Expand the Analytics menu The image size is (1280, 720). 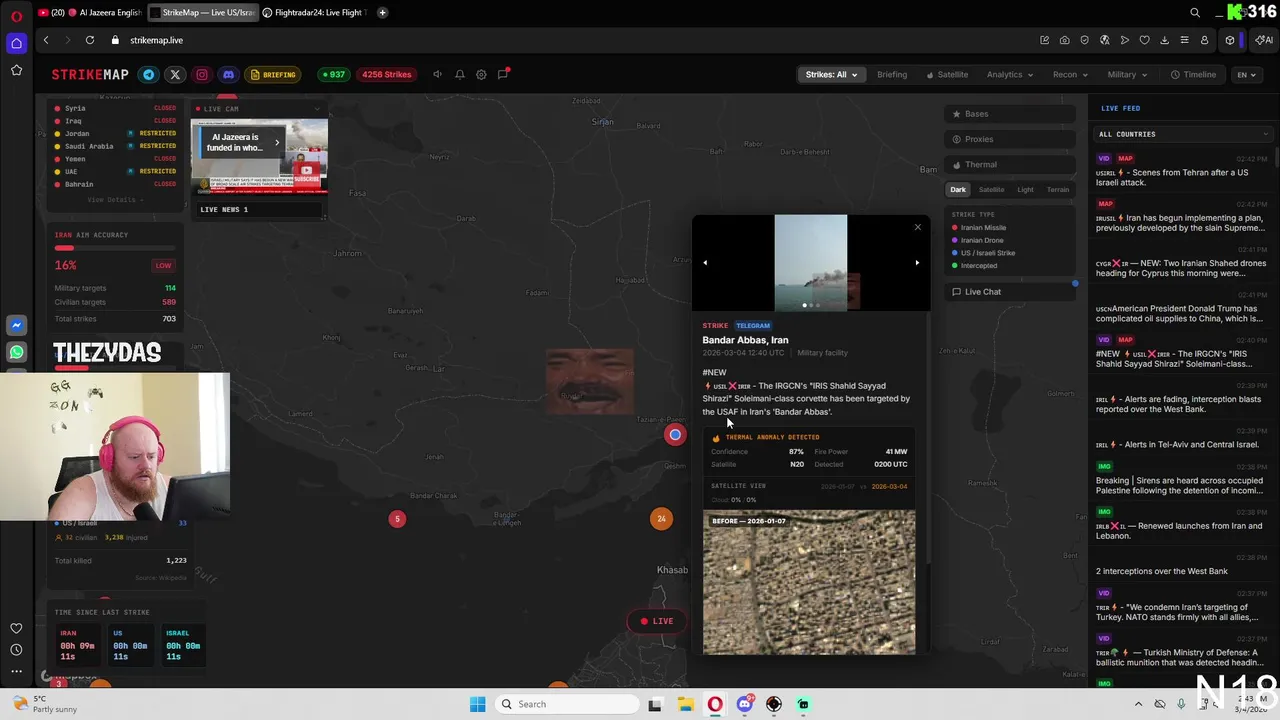pos(1009,74)
